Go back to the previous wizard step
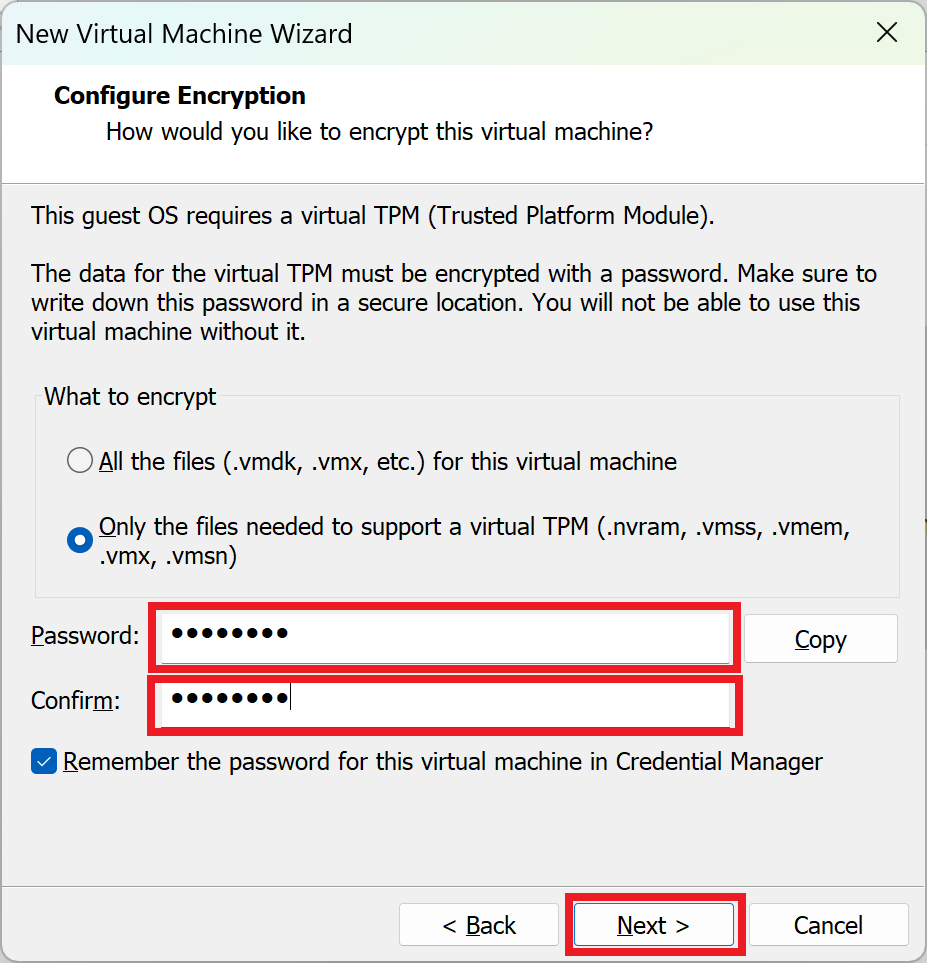 tap(479, 925)
